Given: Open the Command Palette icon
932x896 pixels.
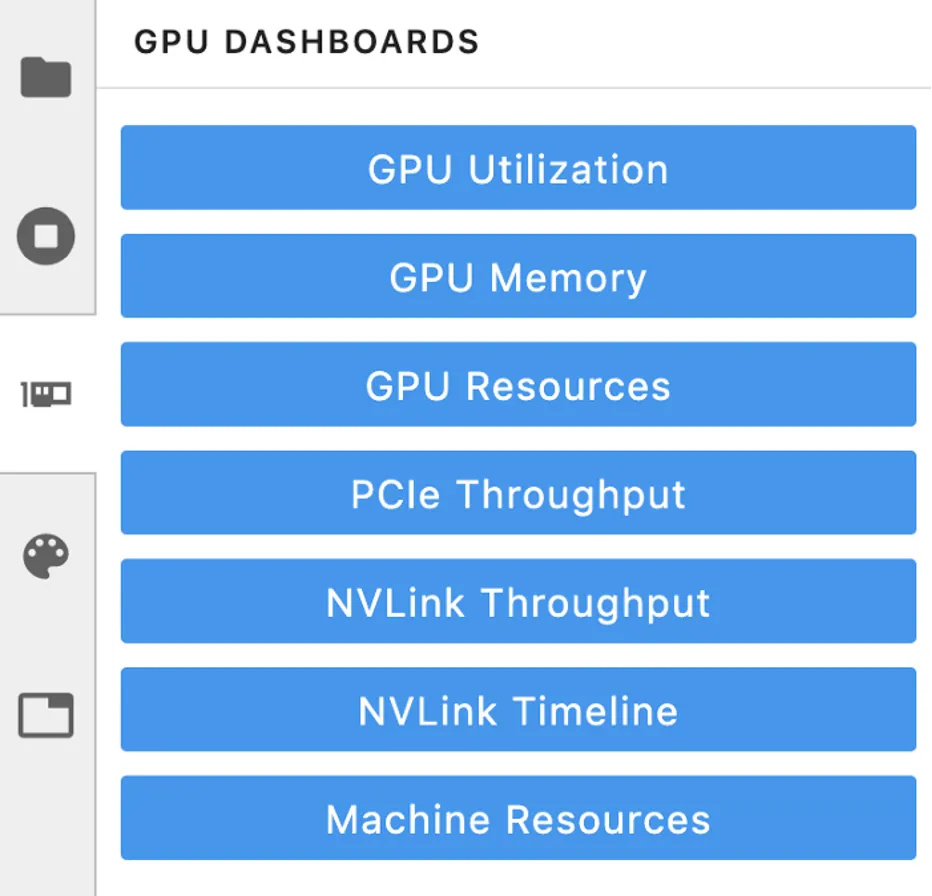Looking at the screenshot, I should click(x=46, y=555).
